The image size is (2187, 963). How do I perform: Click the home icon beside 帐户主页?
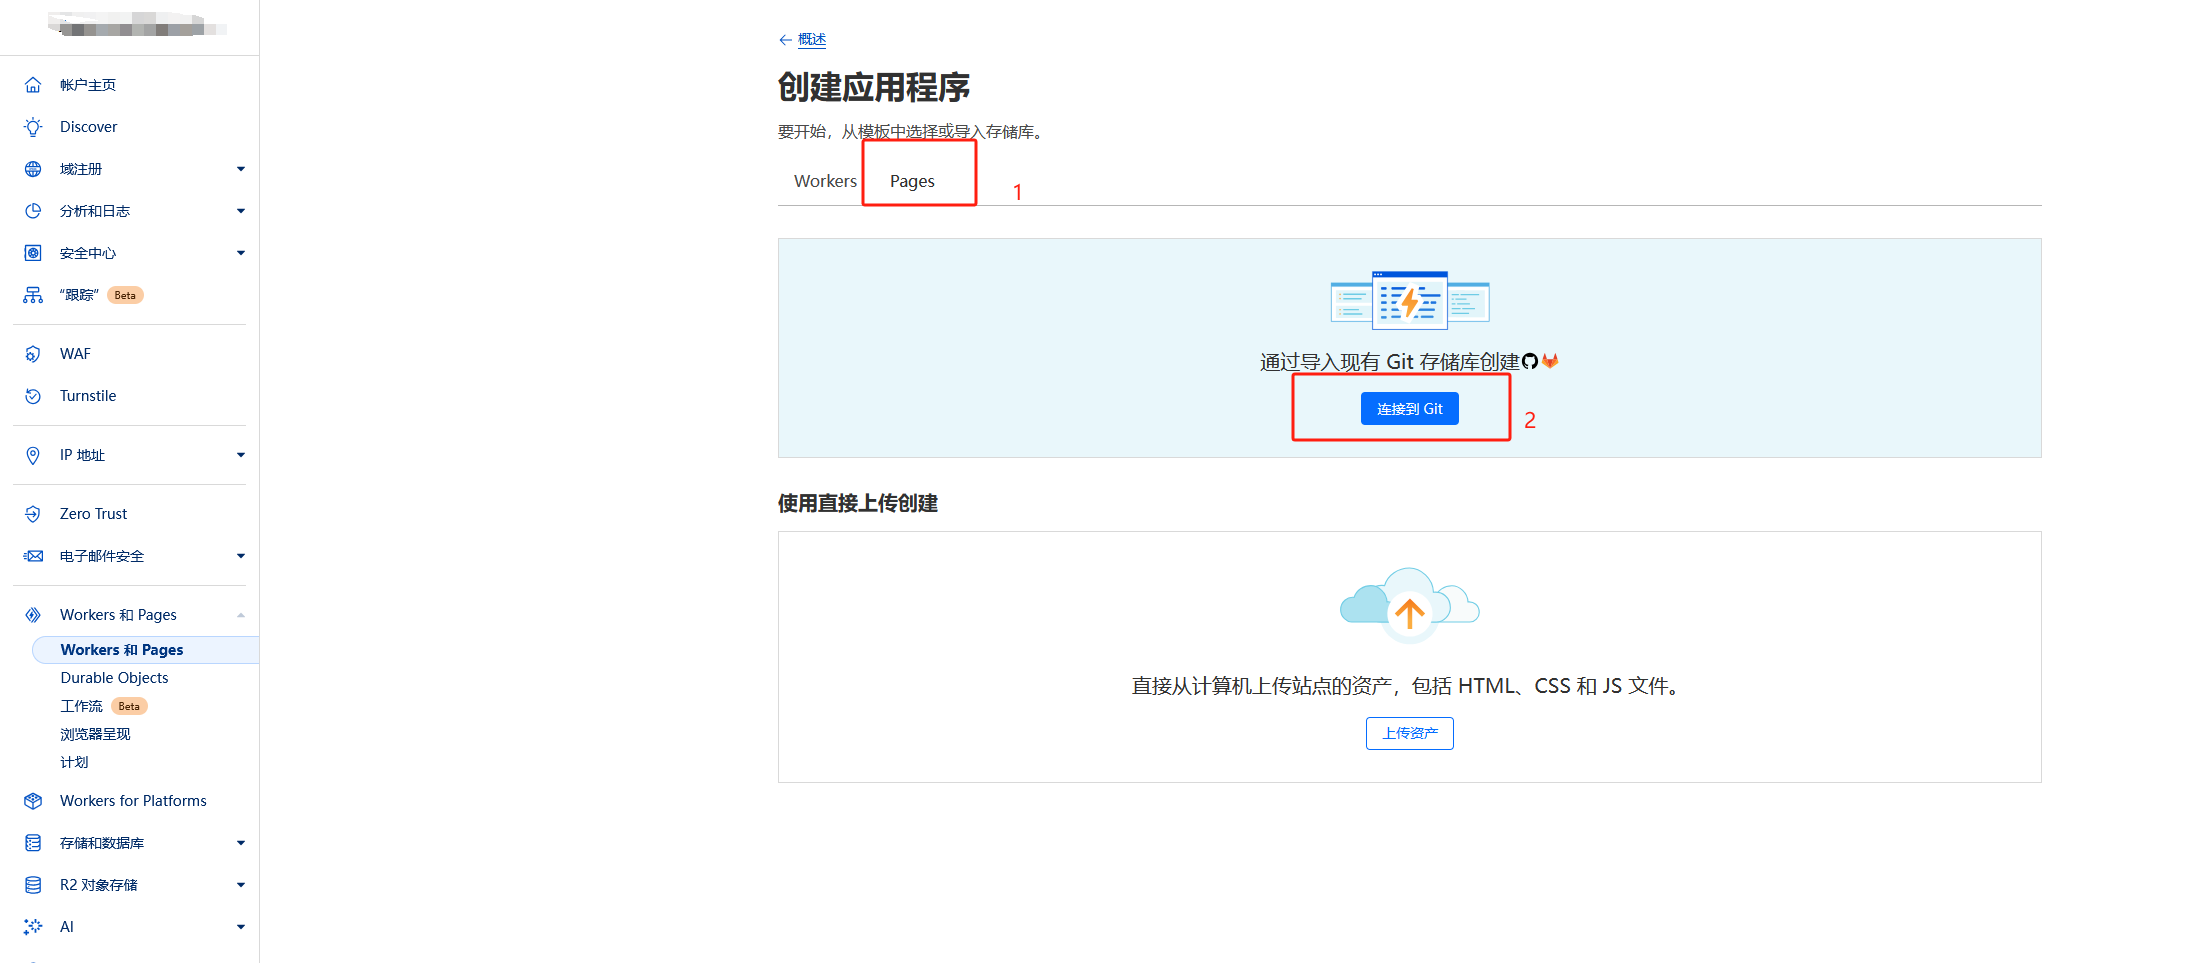click(33, 85)
